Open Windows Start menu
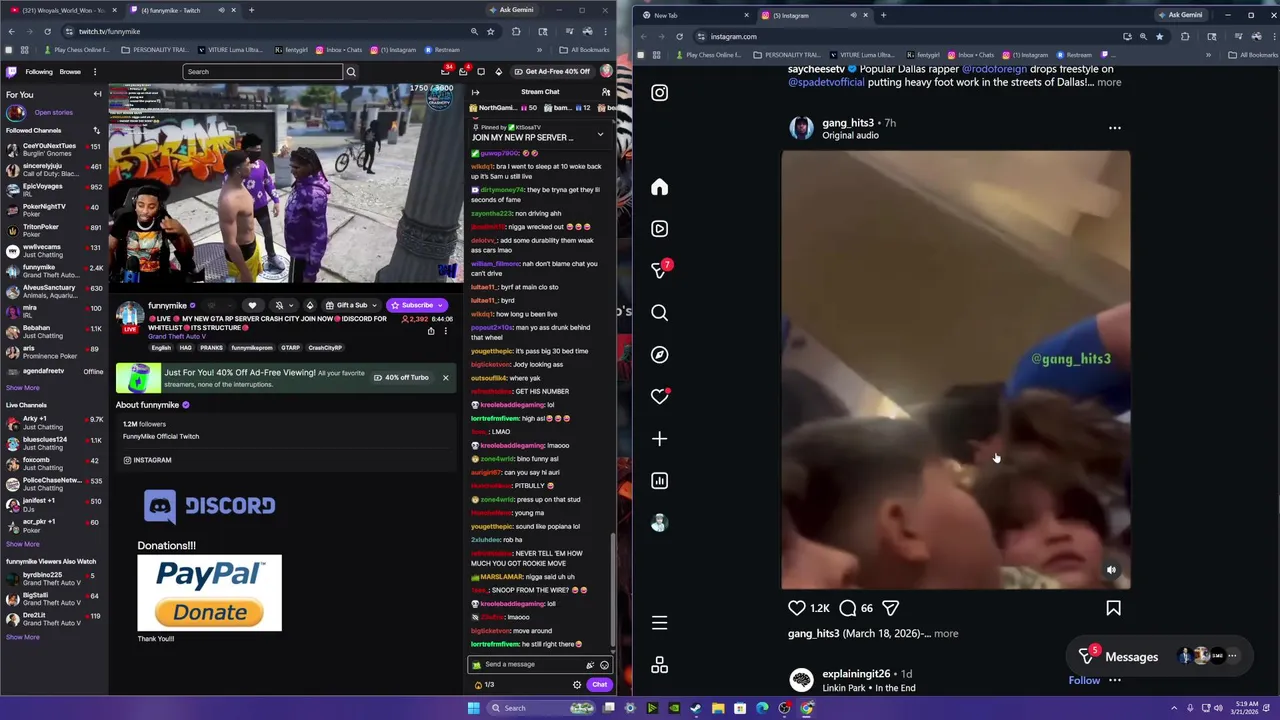This screenshot has width=1280, height=720. point(473,708)
